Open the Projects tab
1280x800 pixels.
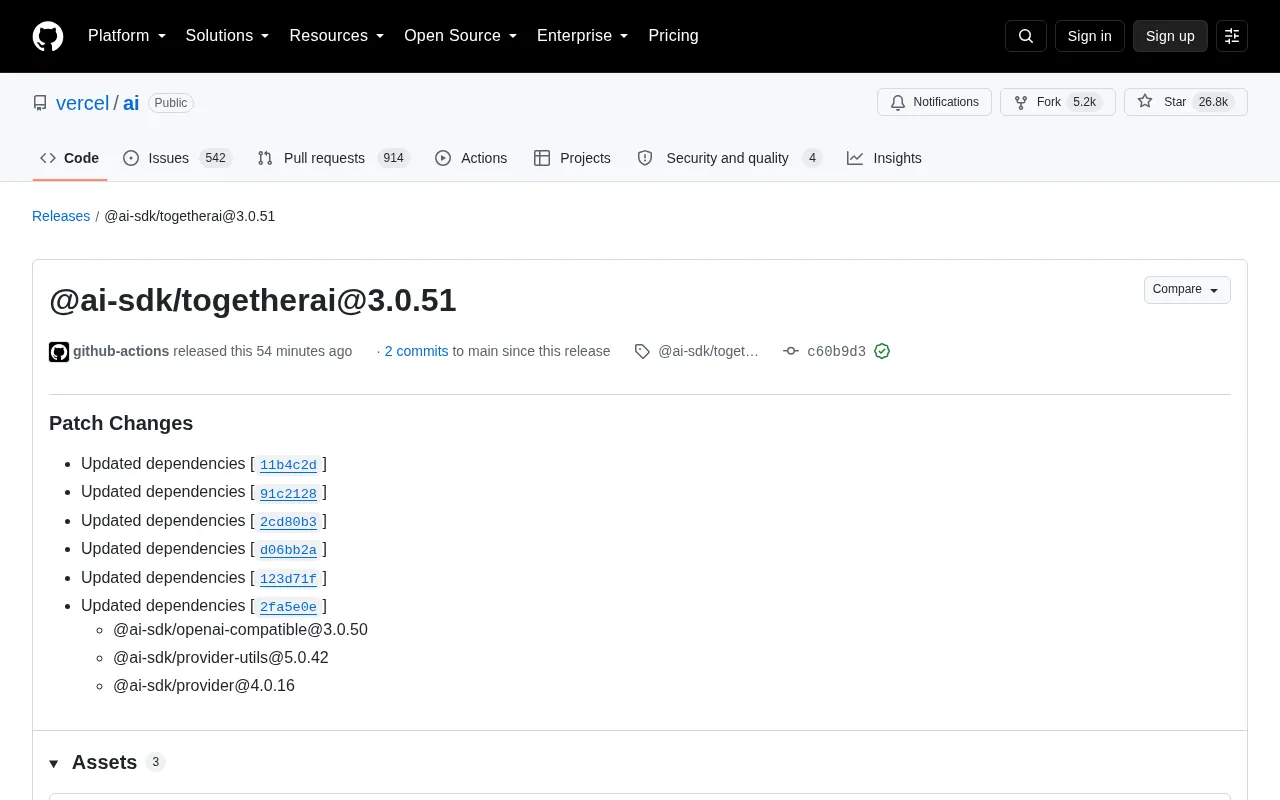pyautogui.click(x=572, y=158)
